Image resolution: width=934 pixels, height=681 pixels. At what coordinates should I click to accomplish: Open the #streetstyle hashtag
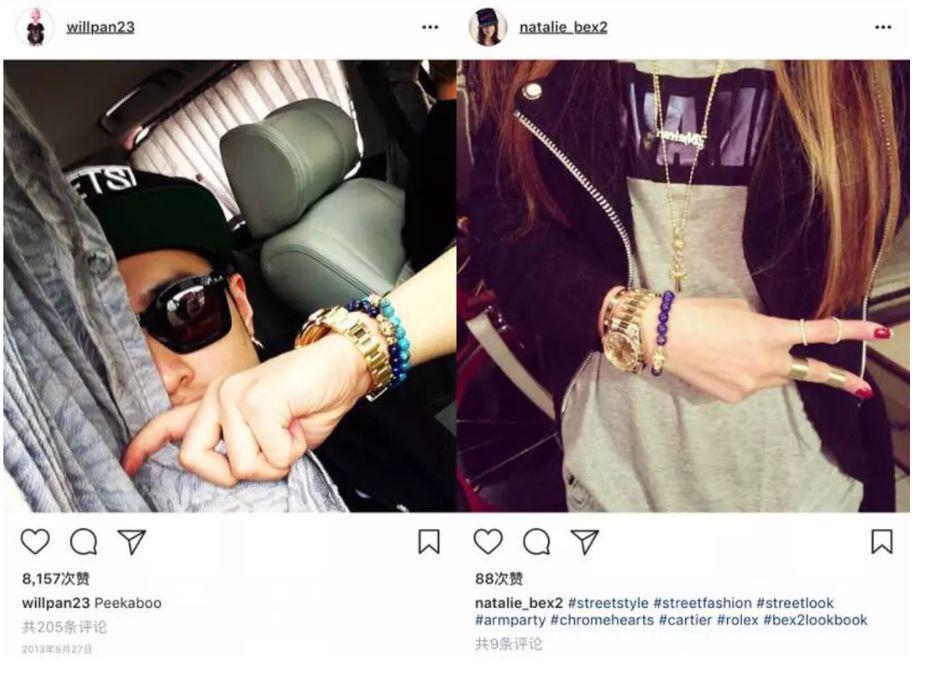[608, 603]
